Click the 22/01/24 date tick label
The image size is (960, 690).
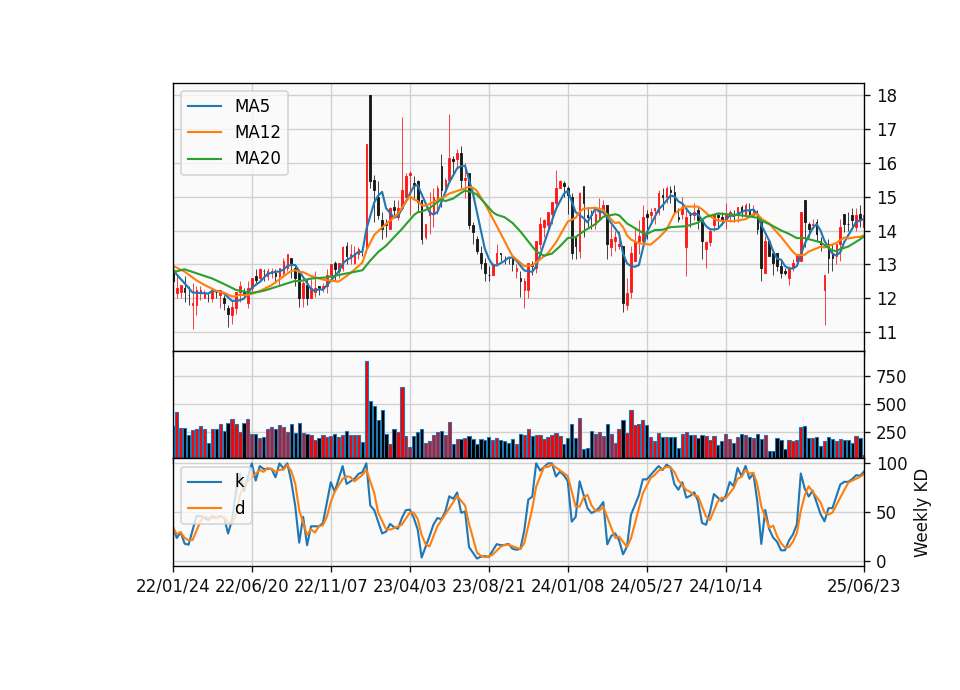click(173, 586)
